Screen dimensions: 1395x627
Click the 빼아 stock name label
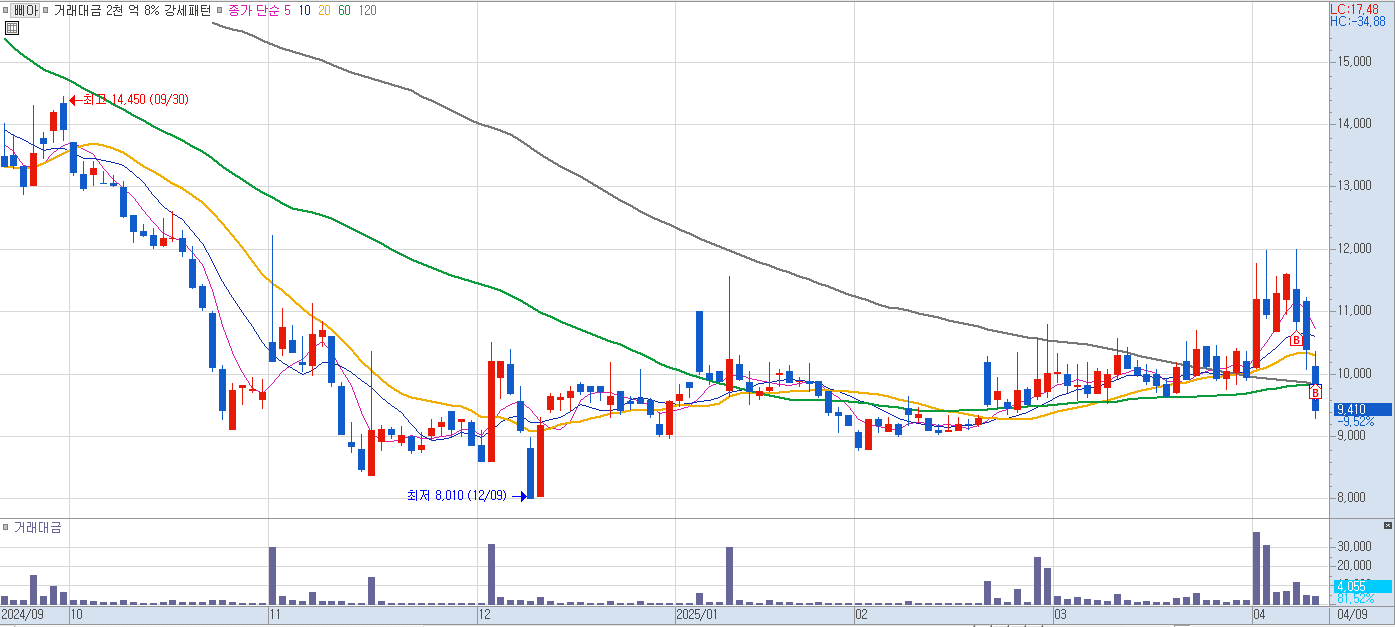point(25,10)
